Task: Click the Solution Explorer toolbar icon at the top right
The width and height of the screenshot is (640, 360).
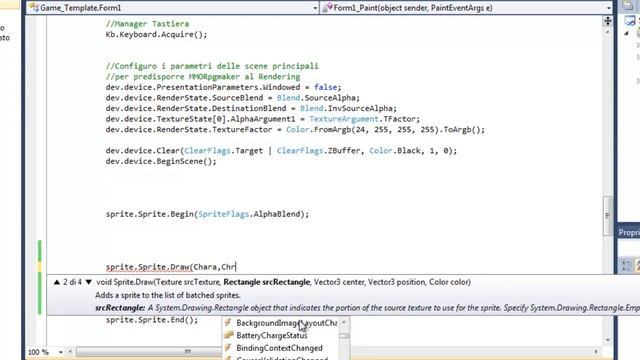Action: pyautogui.click(x=629, y=6)
